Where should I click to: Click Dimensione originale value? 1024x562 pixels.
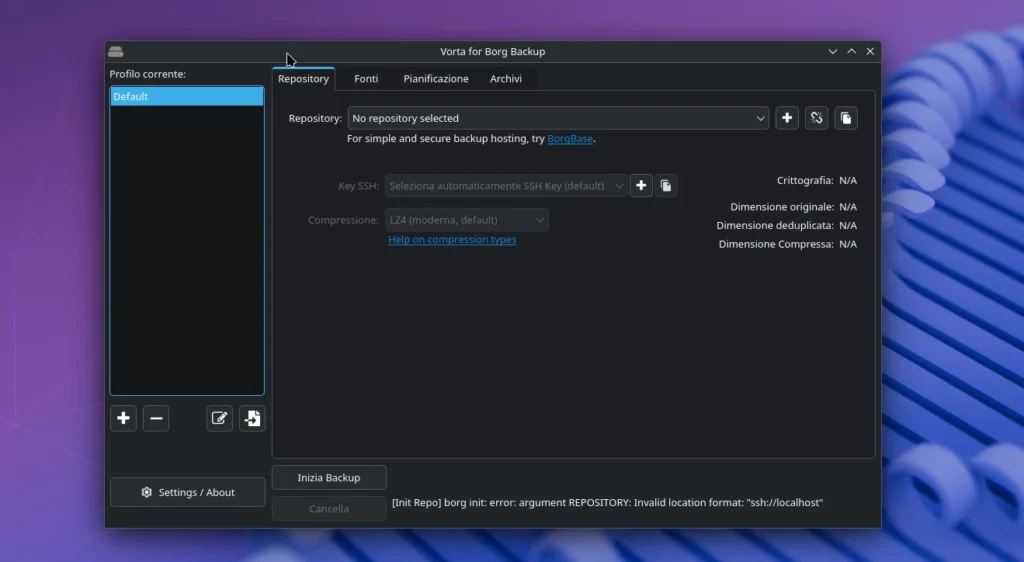point(848,207)
